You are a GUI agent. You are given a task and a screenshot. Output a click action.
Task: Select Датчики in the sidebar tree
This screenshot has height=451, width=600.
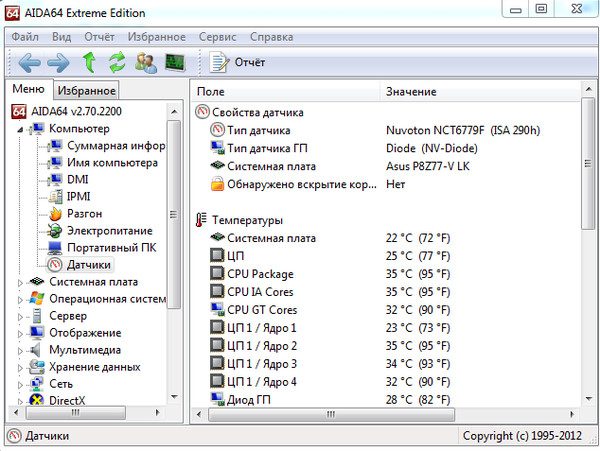click(x=88, y=265)
